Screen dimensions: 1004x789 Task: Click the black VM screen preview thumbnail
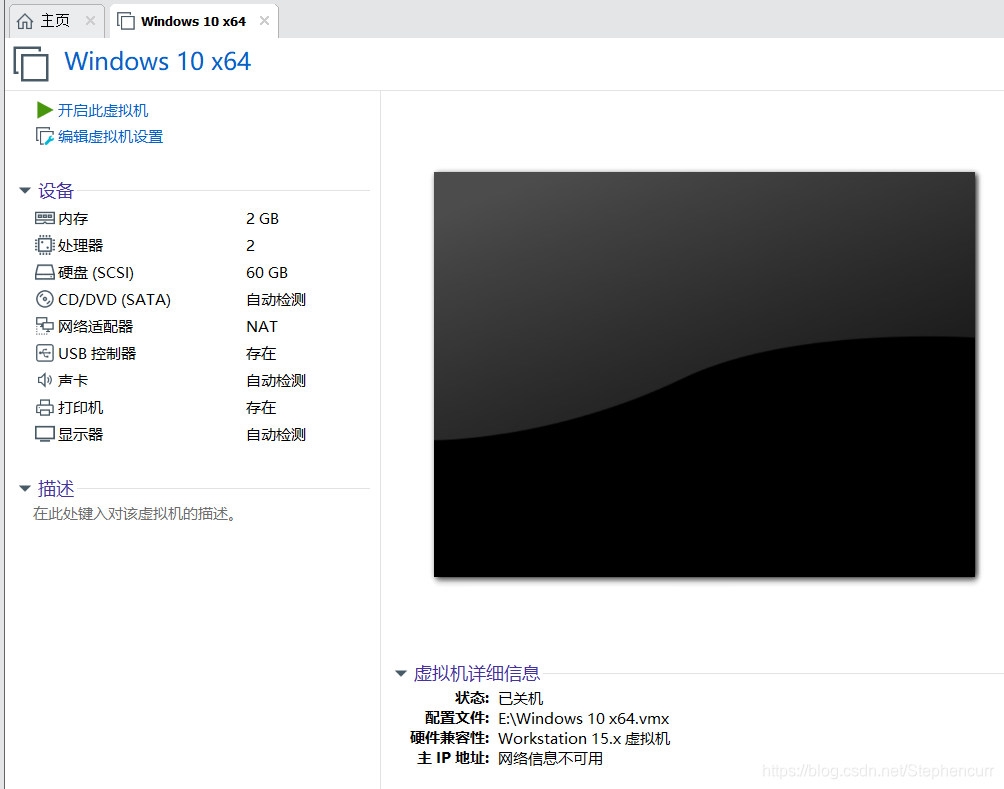click(704, 374)
